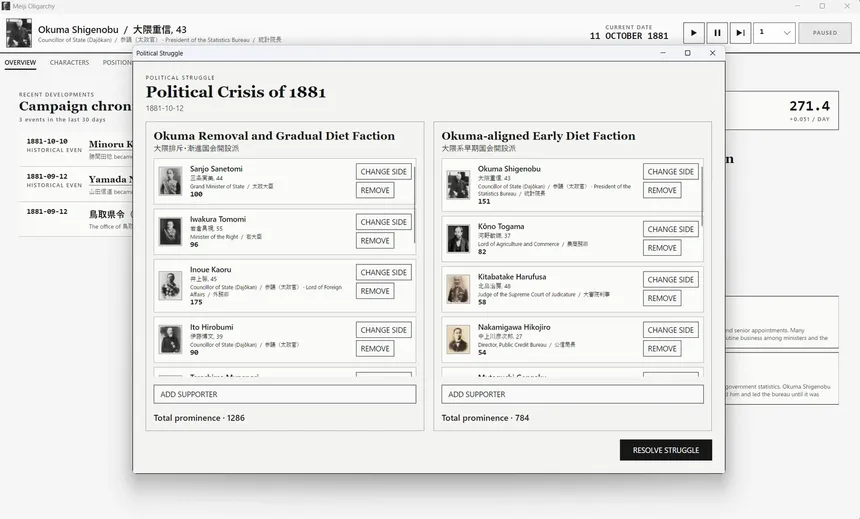
Task: Open the 鳥取県令 event entry
Action: coord(76,219)
